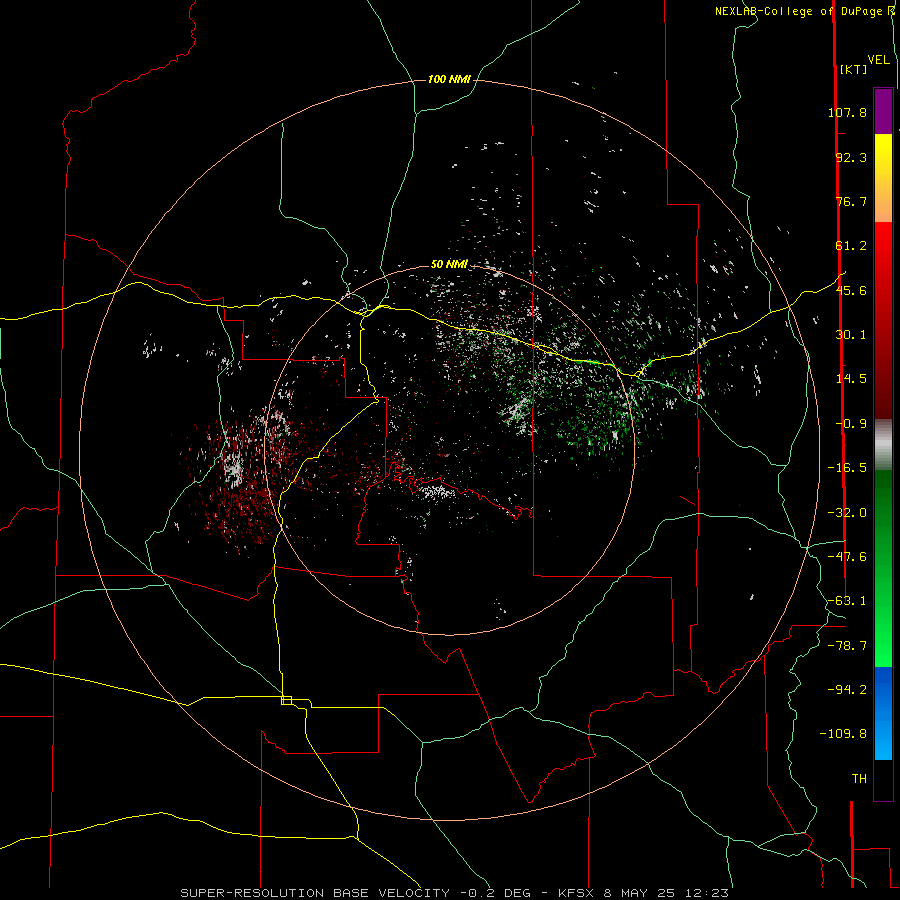Screen dimensions: 900x900
Task: Click the 100 NMI range ring label
Action: coord(449,79)
